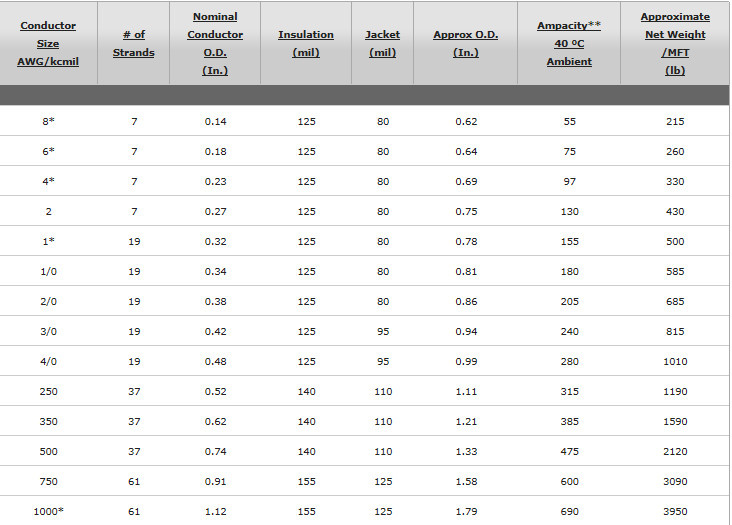Select ampacity value 690
The image size is (732, 525).
click(570, 511)
